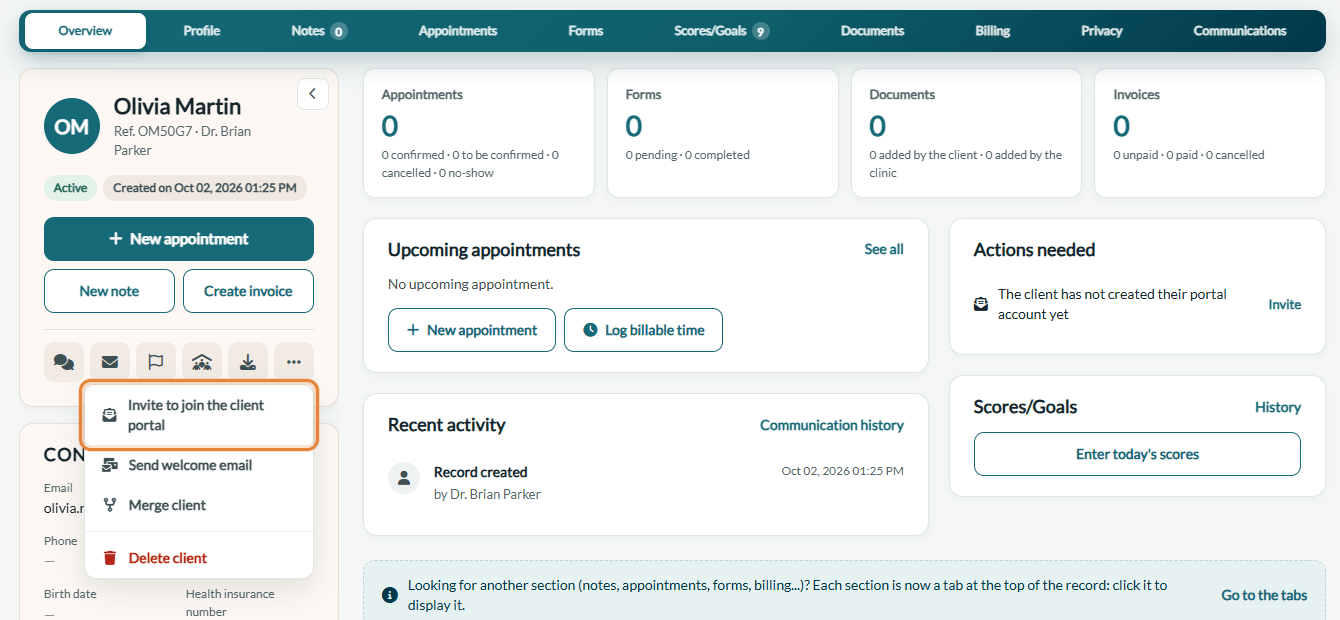Click the Olivia Martin name heading

177,106
